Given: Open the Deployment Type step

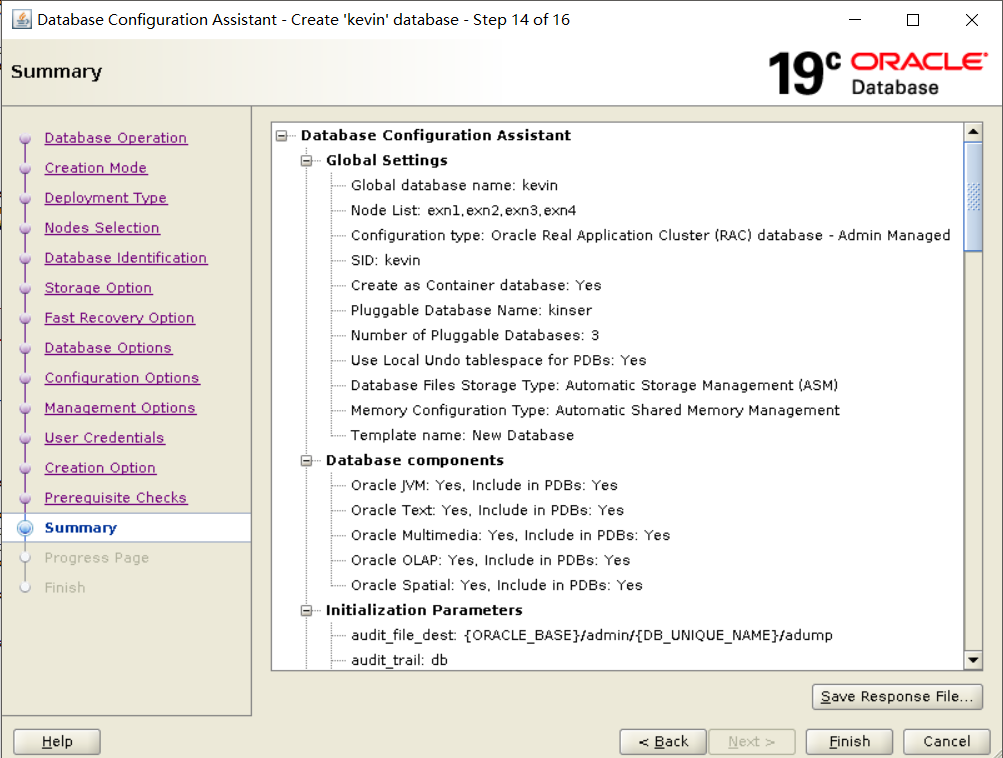Looking at the screenshot, I should click(106, 198).
